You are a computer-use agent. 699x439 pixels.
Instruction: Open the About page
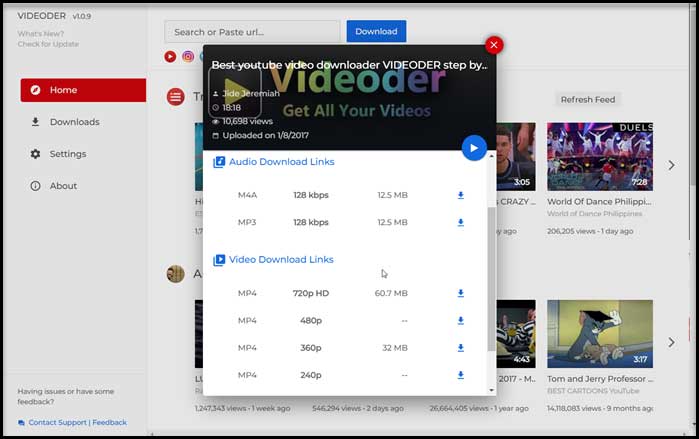click(x=63, y=186)
